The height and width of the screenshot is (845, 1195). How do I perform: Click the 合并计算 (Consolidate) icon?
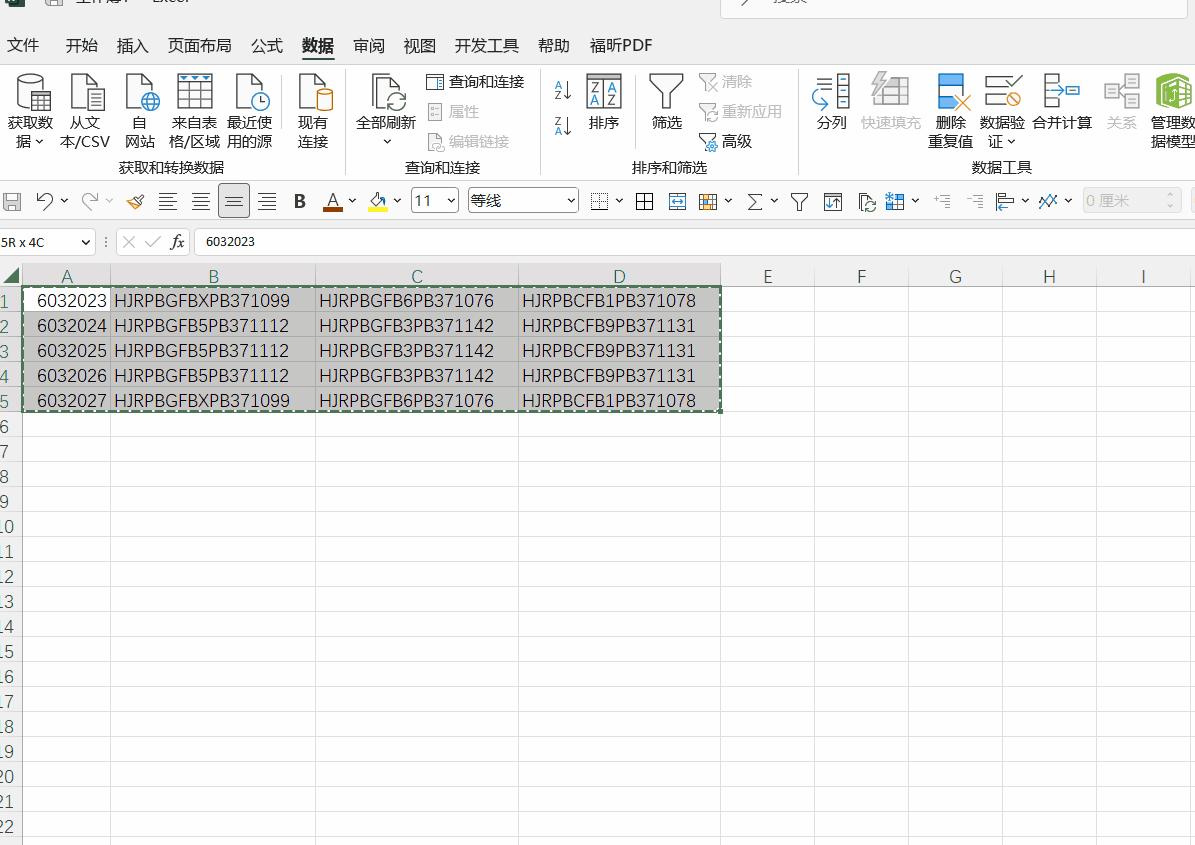point(1062,102)
